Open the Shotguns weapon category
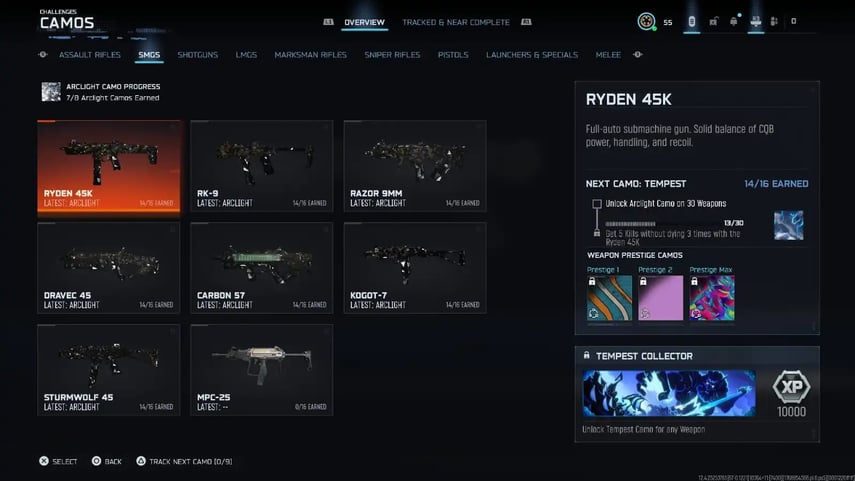Screen dimensions: 855x481 tap(198, 55)
